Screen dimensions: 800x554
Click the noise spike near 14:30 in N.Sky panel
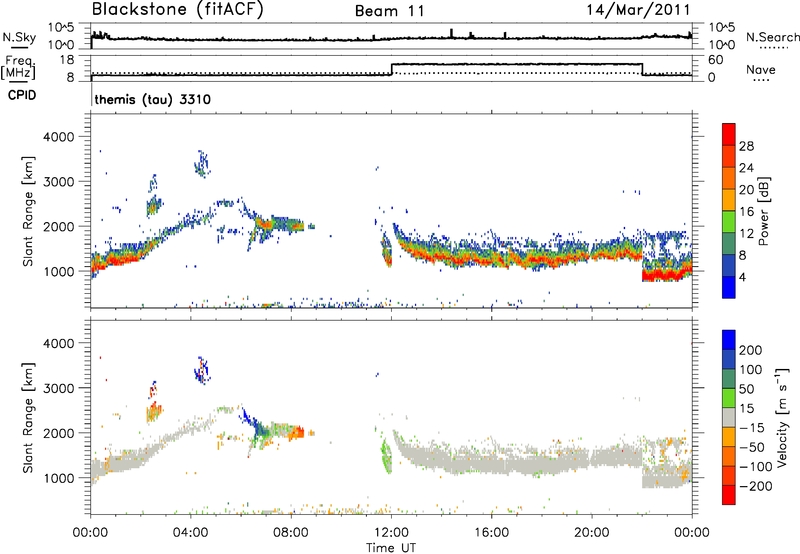(x=452, y=33)
